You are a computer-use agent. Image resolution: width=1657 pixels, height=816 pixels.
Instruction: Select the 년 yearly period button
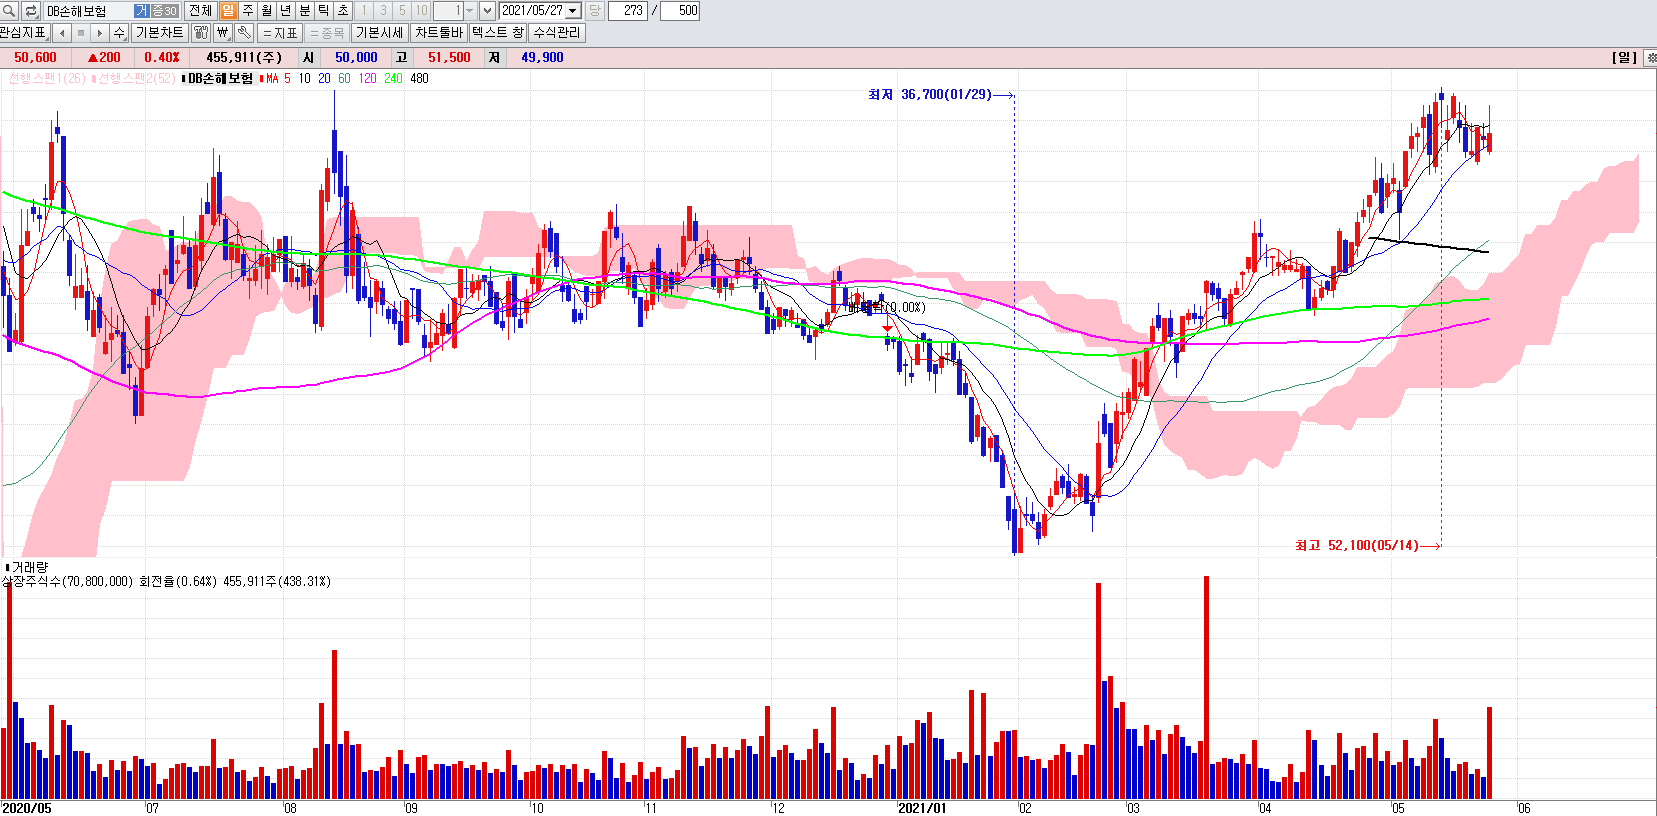pyautogui.click(x=285, y=11)
